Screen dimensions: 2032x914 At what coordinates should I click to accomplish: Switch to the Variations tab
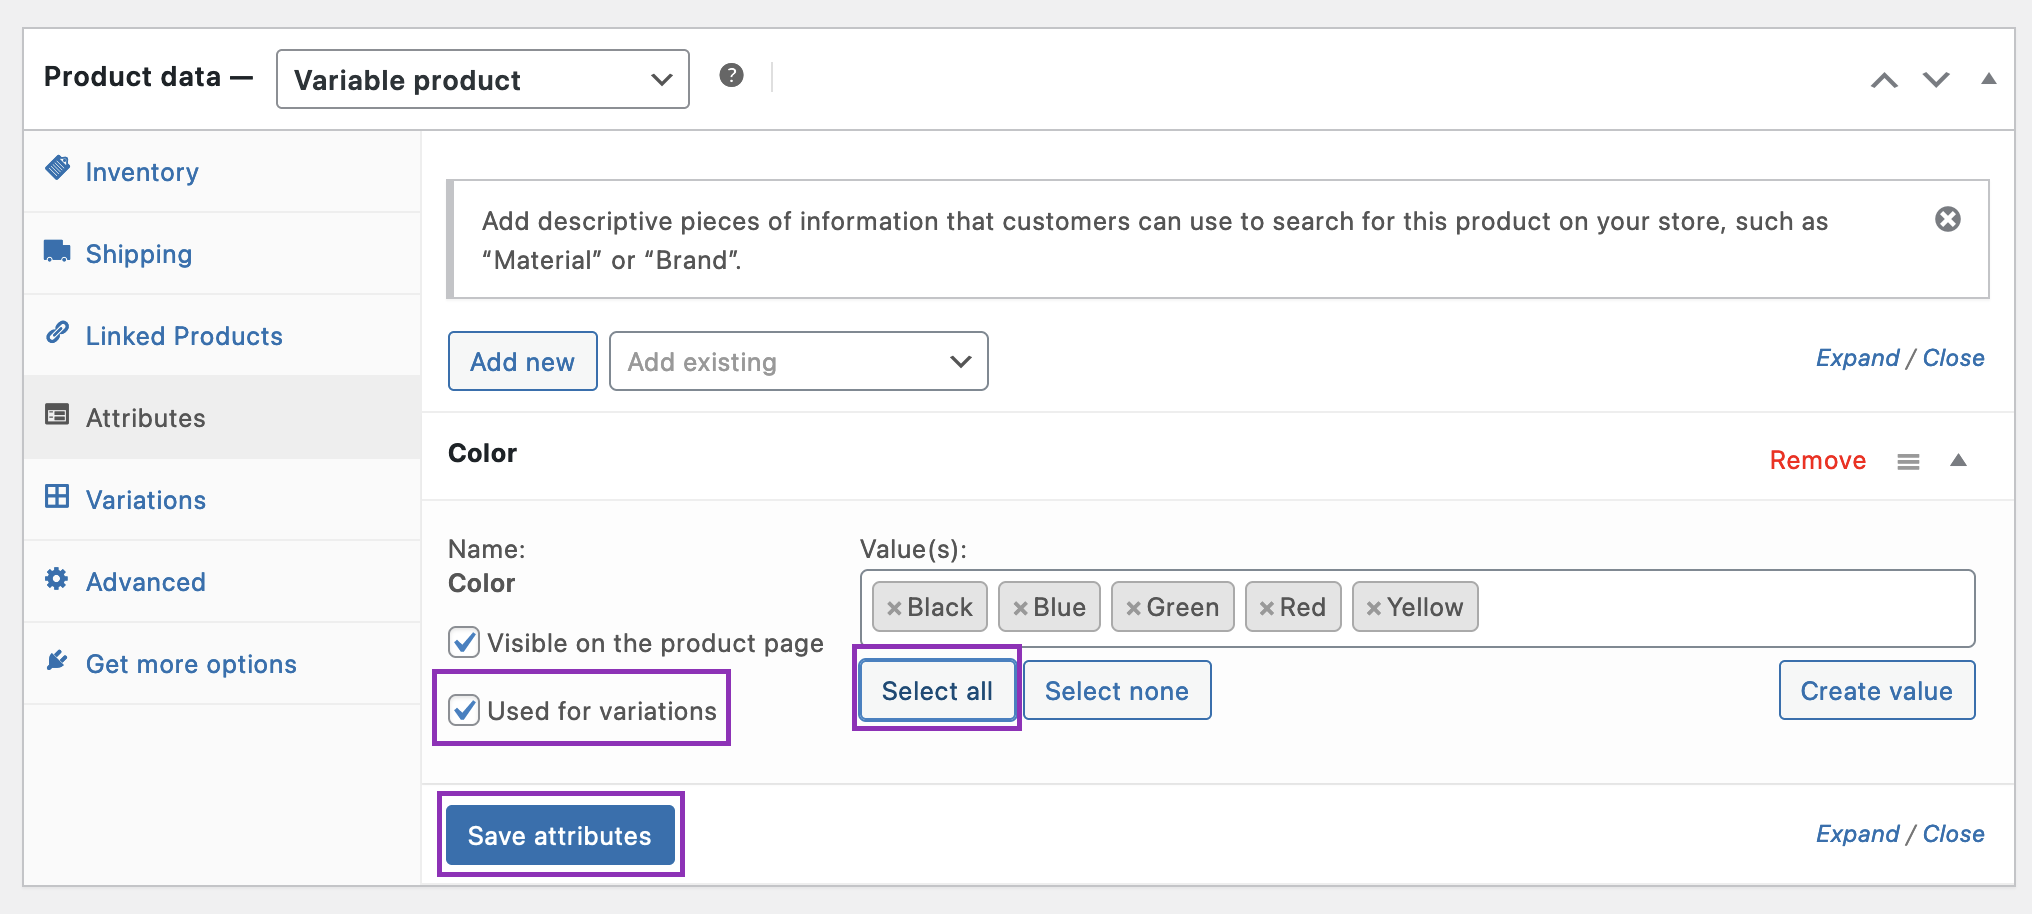[146, 499]
